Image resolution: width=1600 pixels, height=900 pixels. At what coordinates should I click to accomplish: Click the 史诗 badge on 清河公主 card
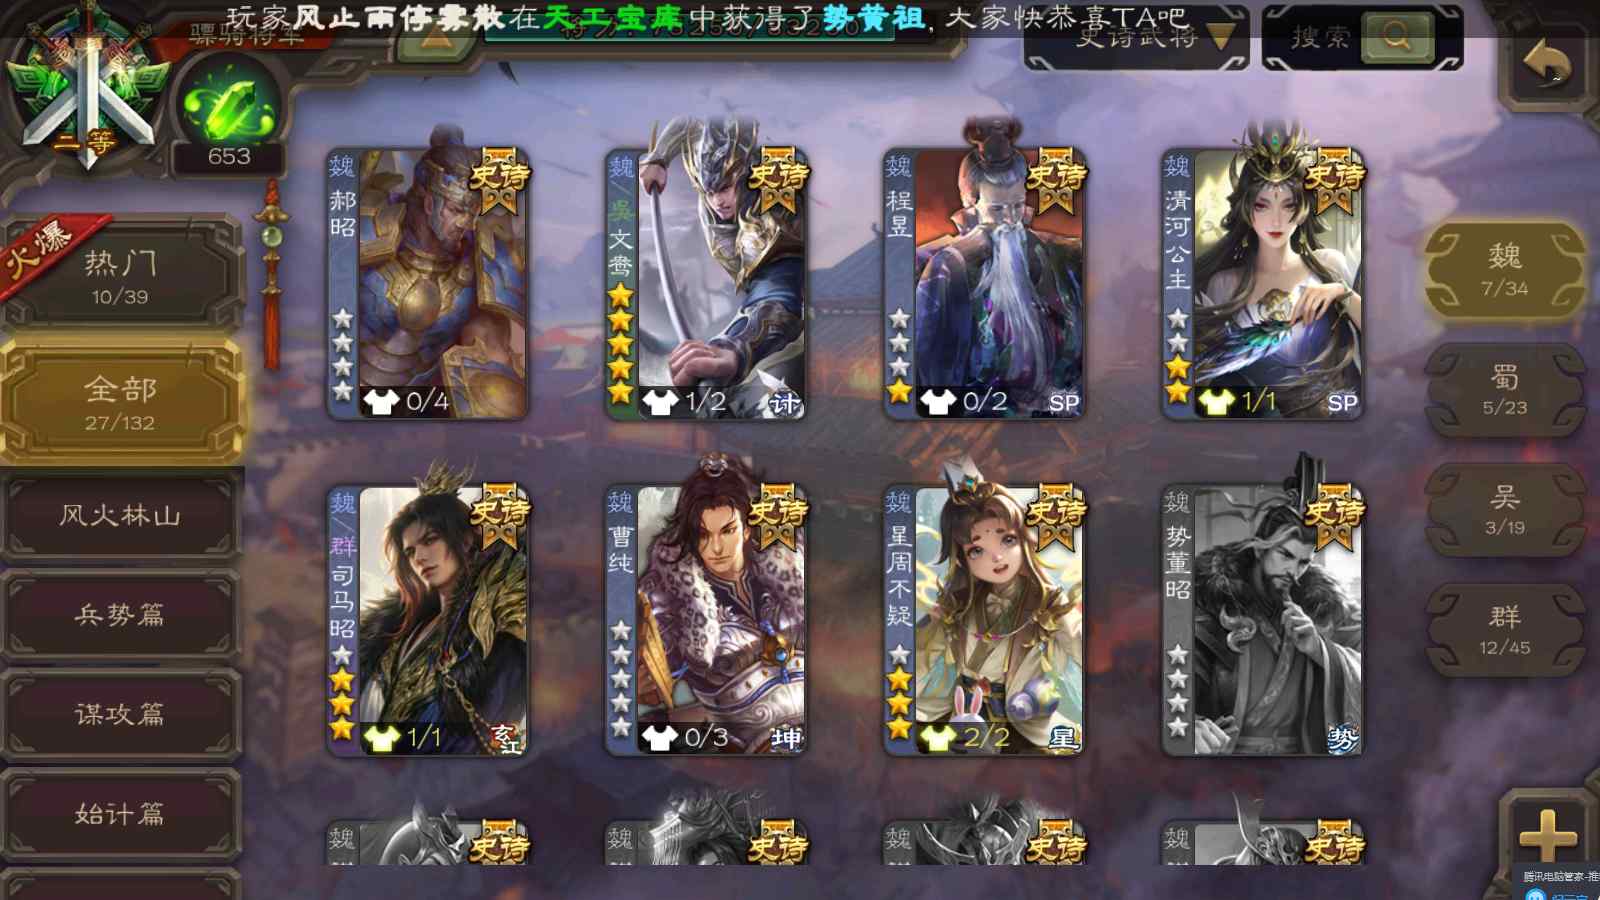coord(1334,180)
